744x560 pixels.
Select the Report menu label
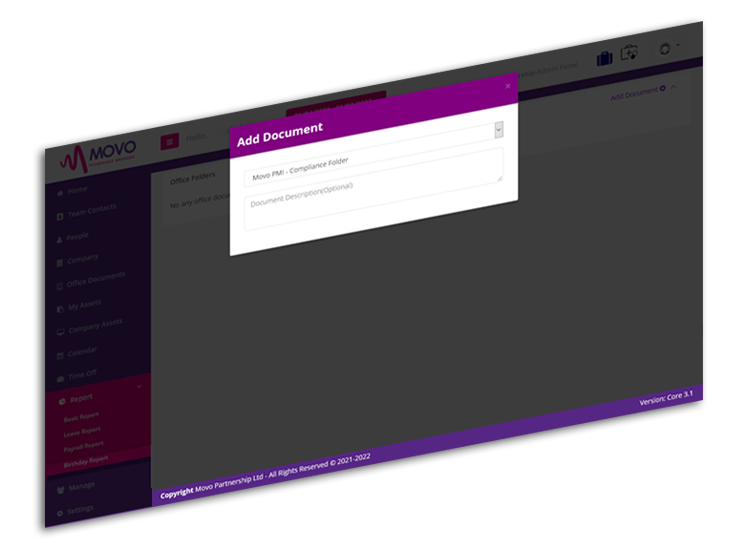click(81, 398)
